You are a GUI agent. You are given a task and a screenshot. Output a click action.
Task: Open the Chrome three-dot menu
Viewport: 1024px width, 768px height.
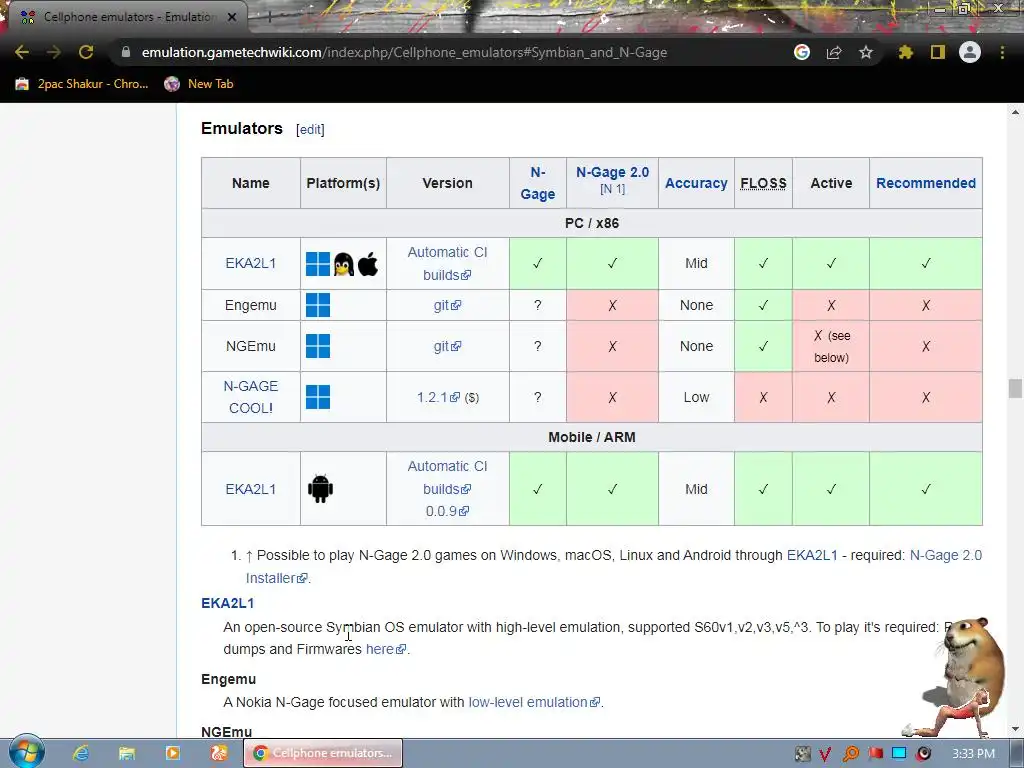coord(1002,52)
